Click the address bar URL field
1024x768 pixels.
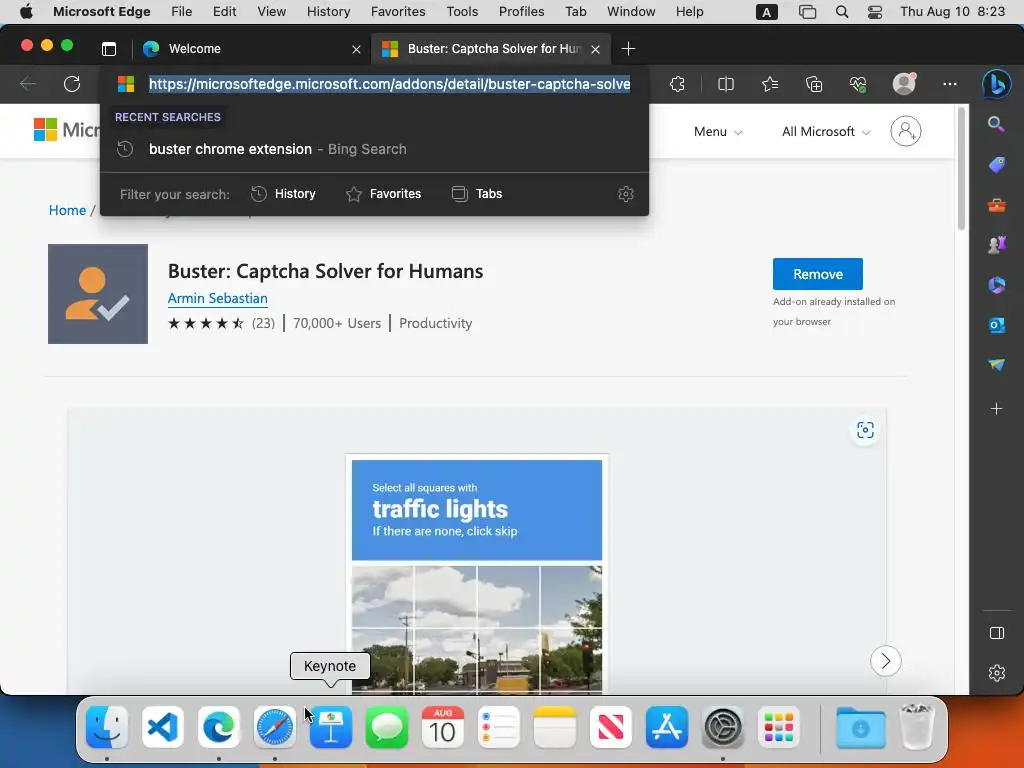389,84
